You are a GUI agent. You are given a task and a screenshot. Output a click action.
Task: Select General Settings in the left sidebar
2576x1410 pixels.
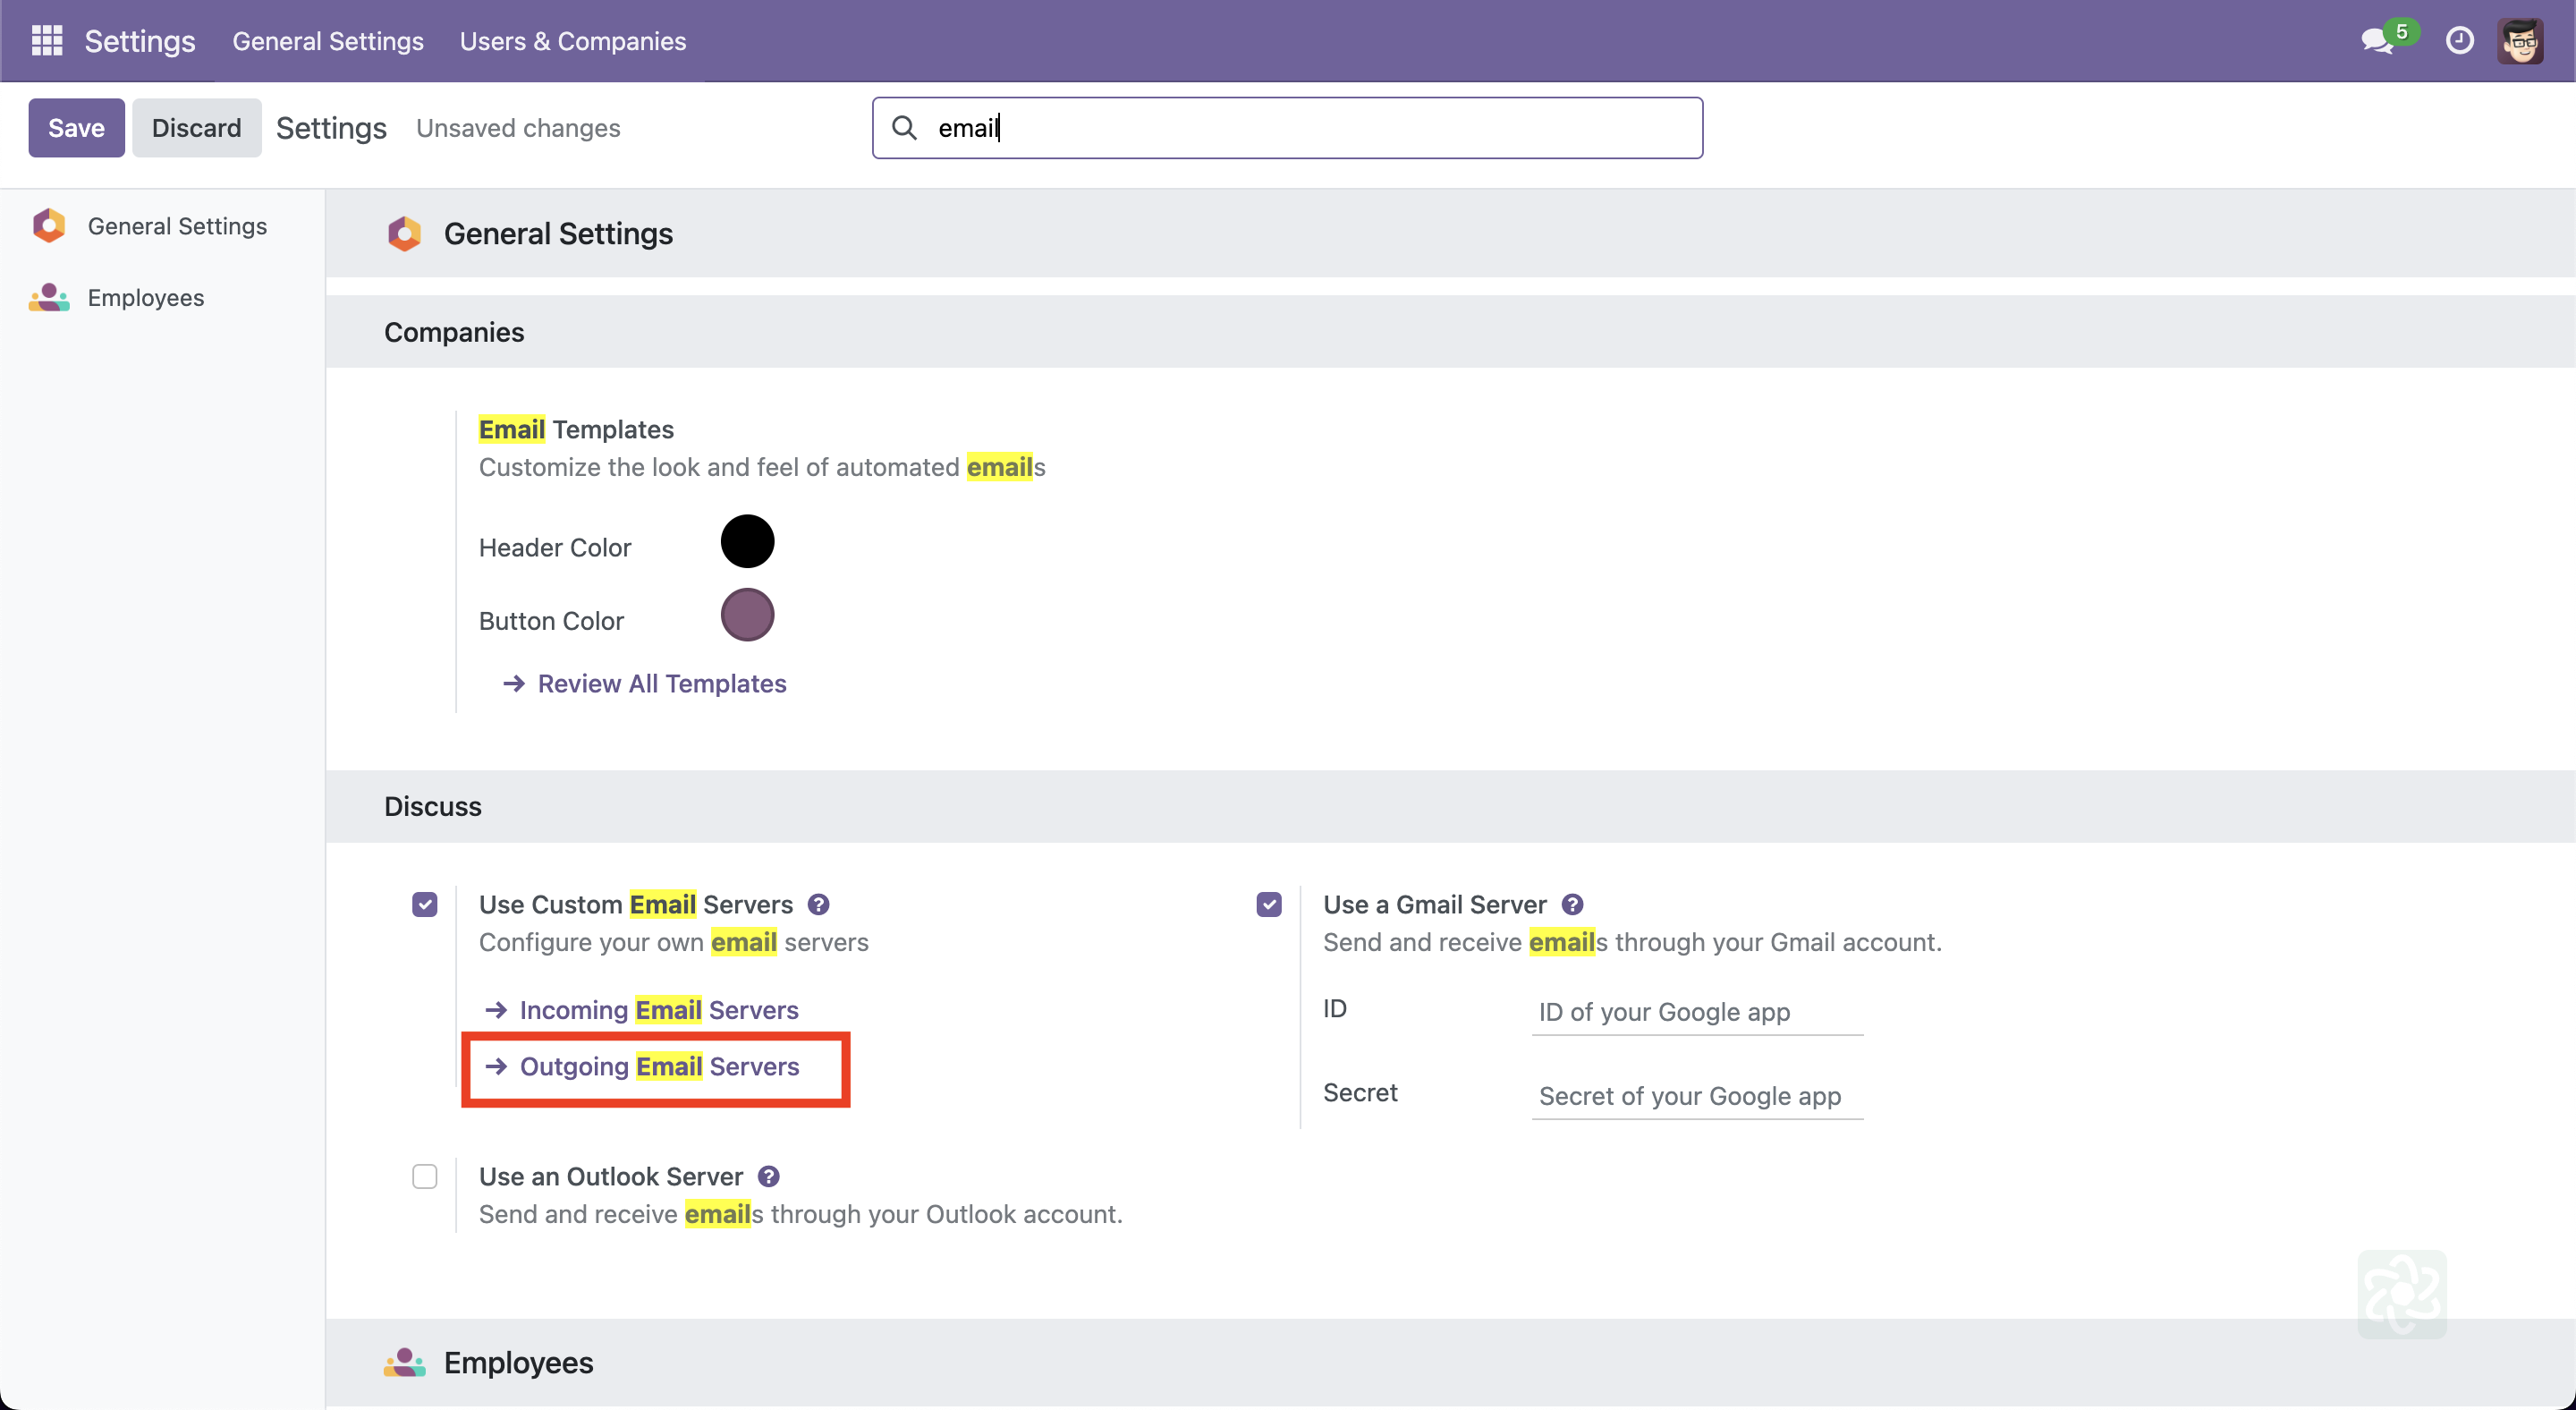point(177,226)
